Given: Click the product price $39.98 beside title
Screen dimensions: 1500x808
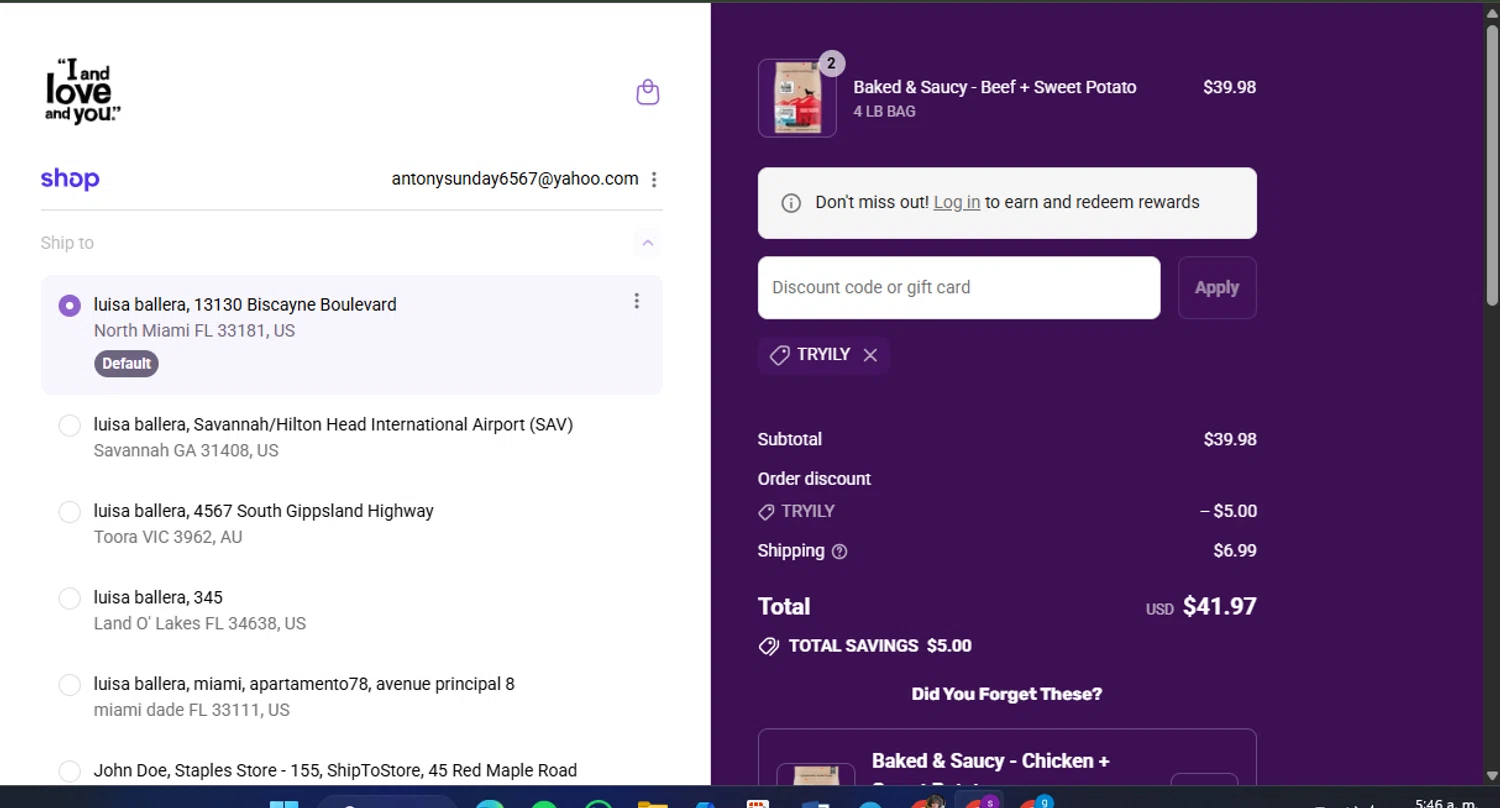Looking at the screenshot, I should [1229, 87].
